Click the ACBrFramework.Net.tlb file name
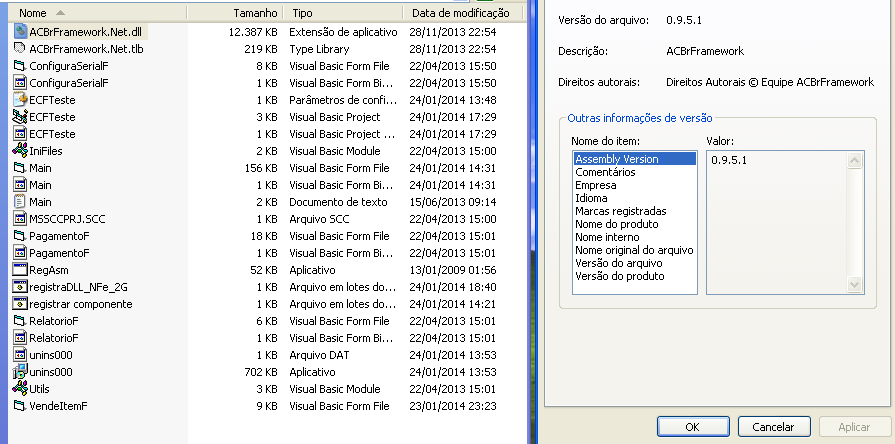 click(86, 49)
